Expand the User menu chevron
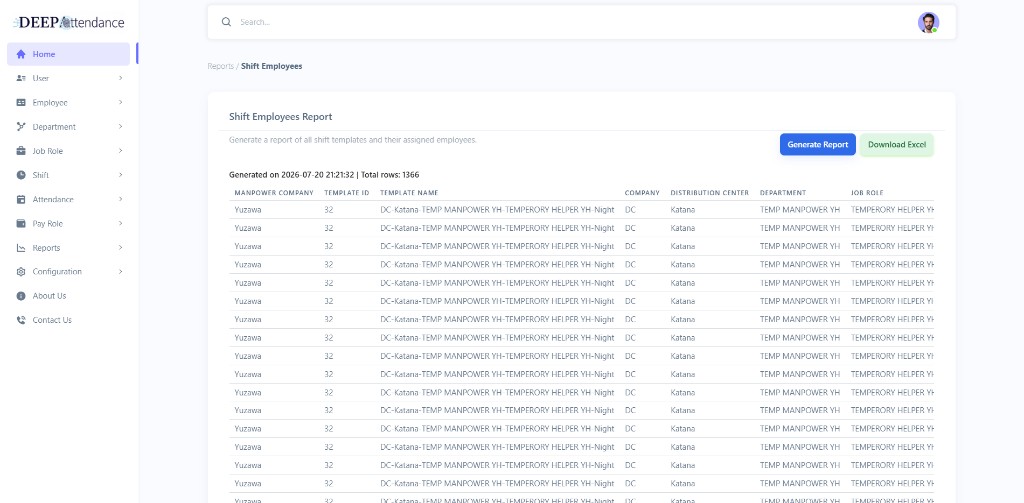This screenshot has height=503, width=1024. pyautogui.click(x=121, y=78)
